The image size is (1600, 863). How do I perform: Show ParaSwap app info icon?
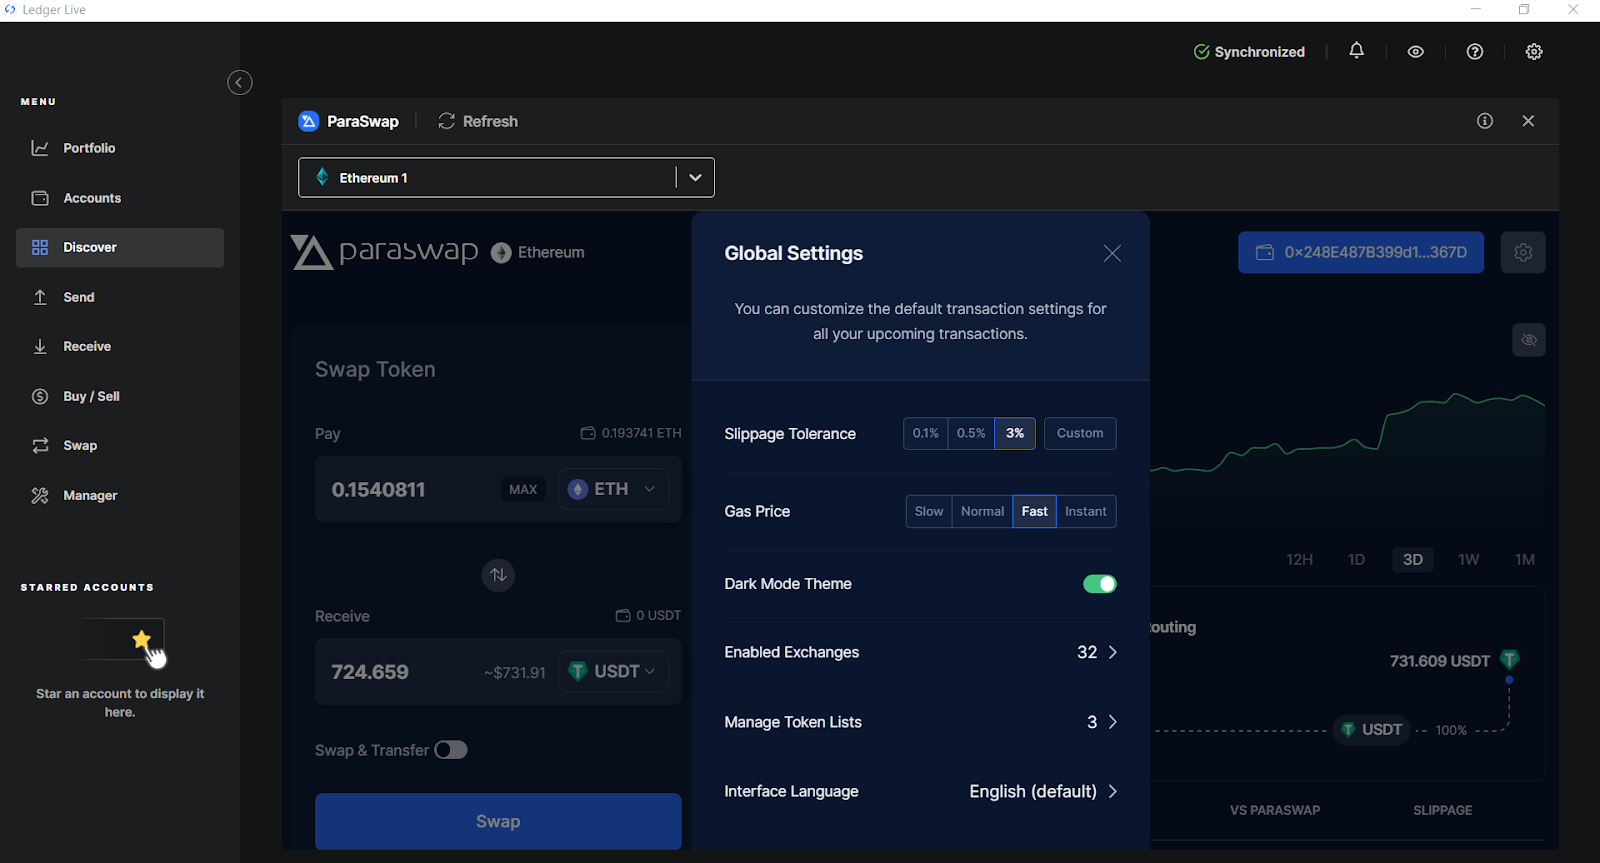coord(1485,121)
